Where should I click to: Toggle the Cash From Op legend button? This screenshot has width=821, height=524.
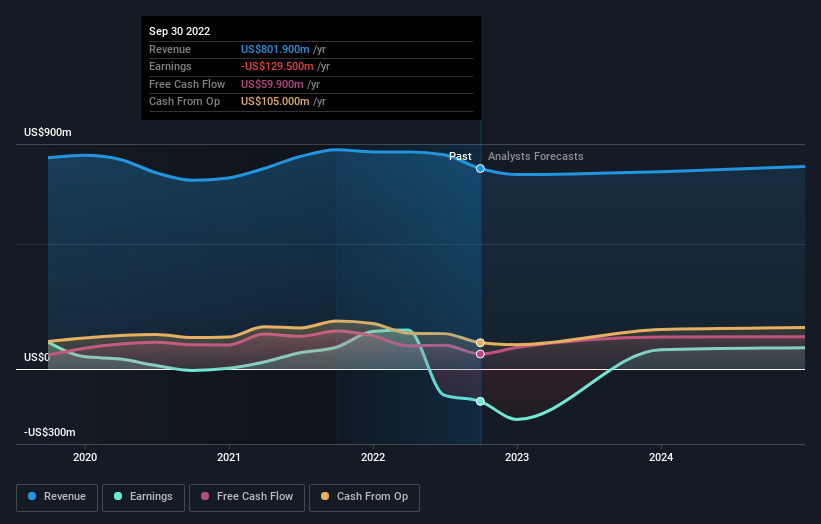tap(364, 497)
